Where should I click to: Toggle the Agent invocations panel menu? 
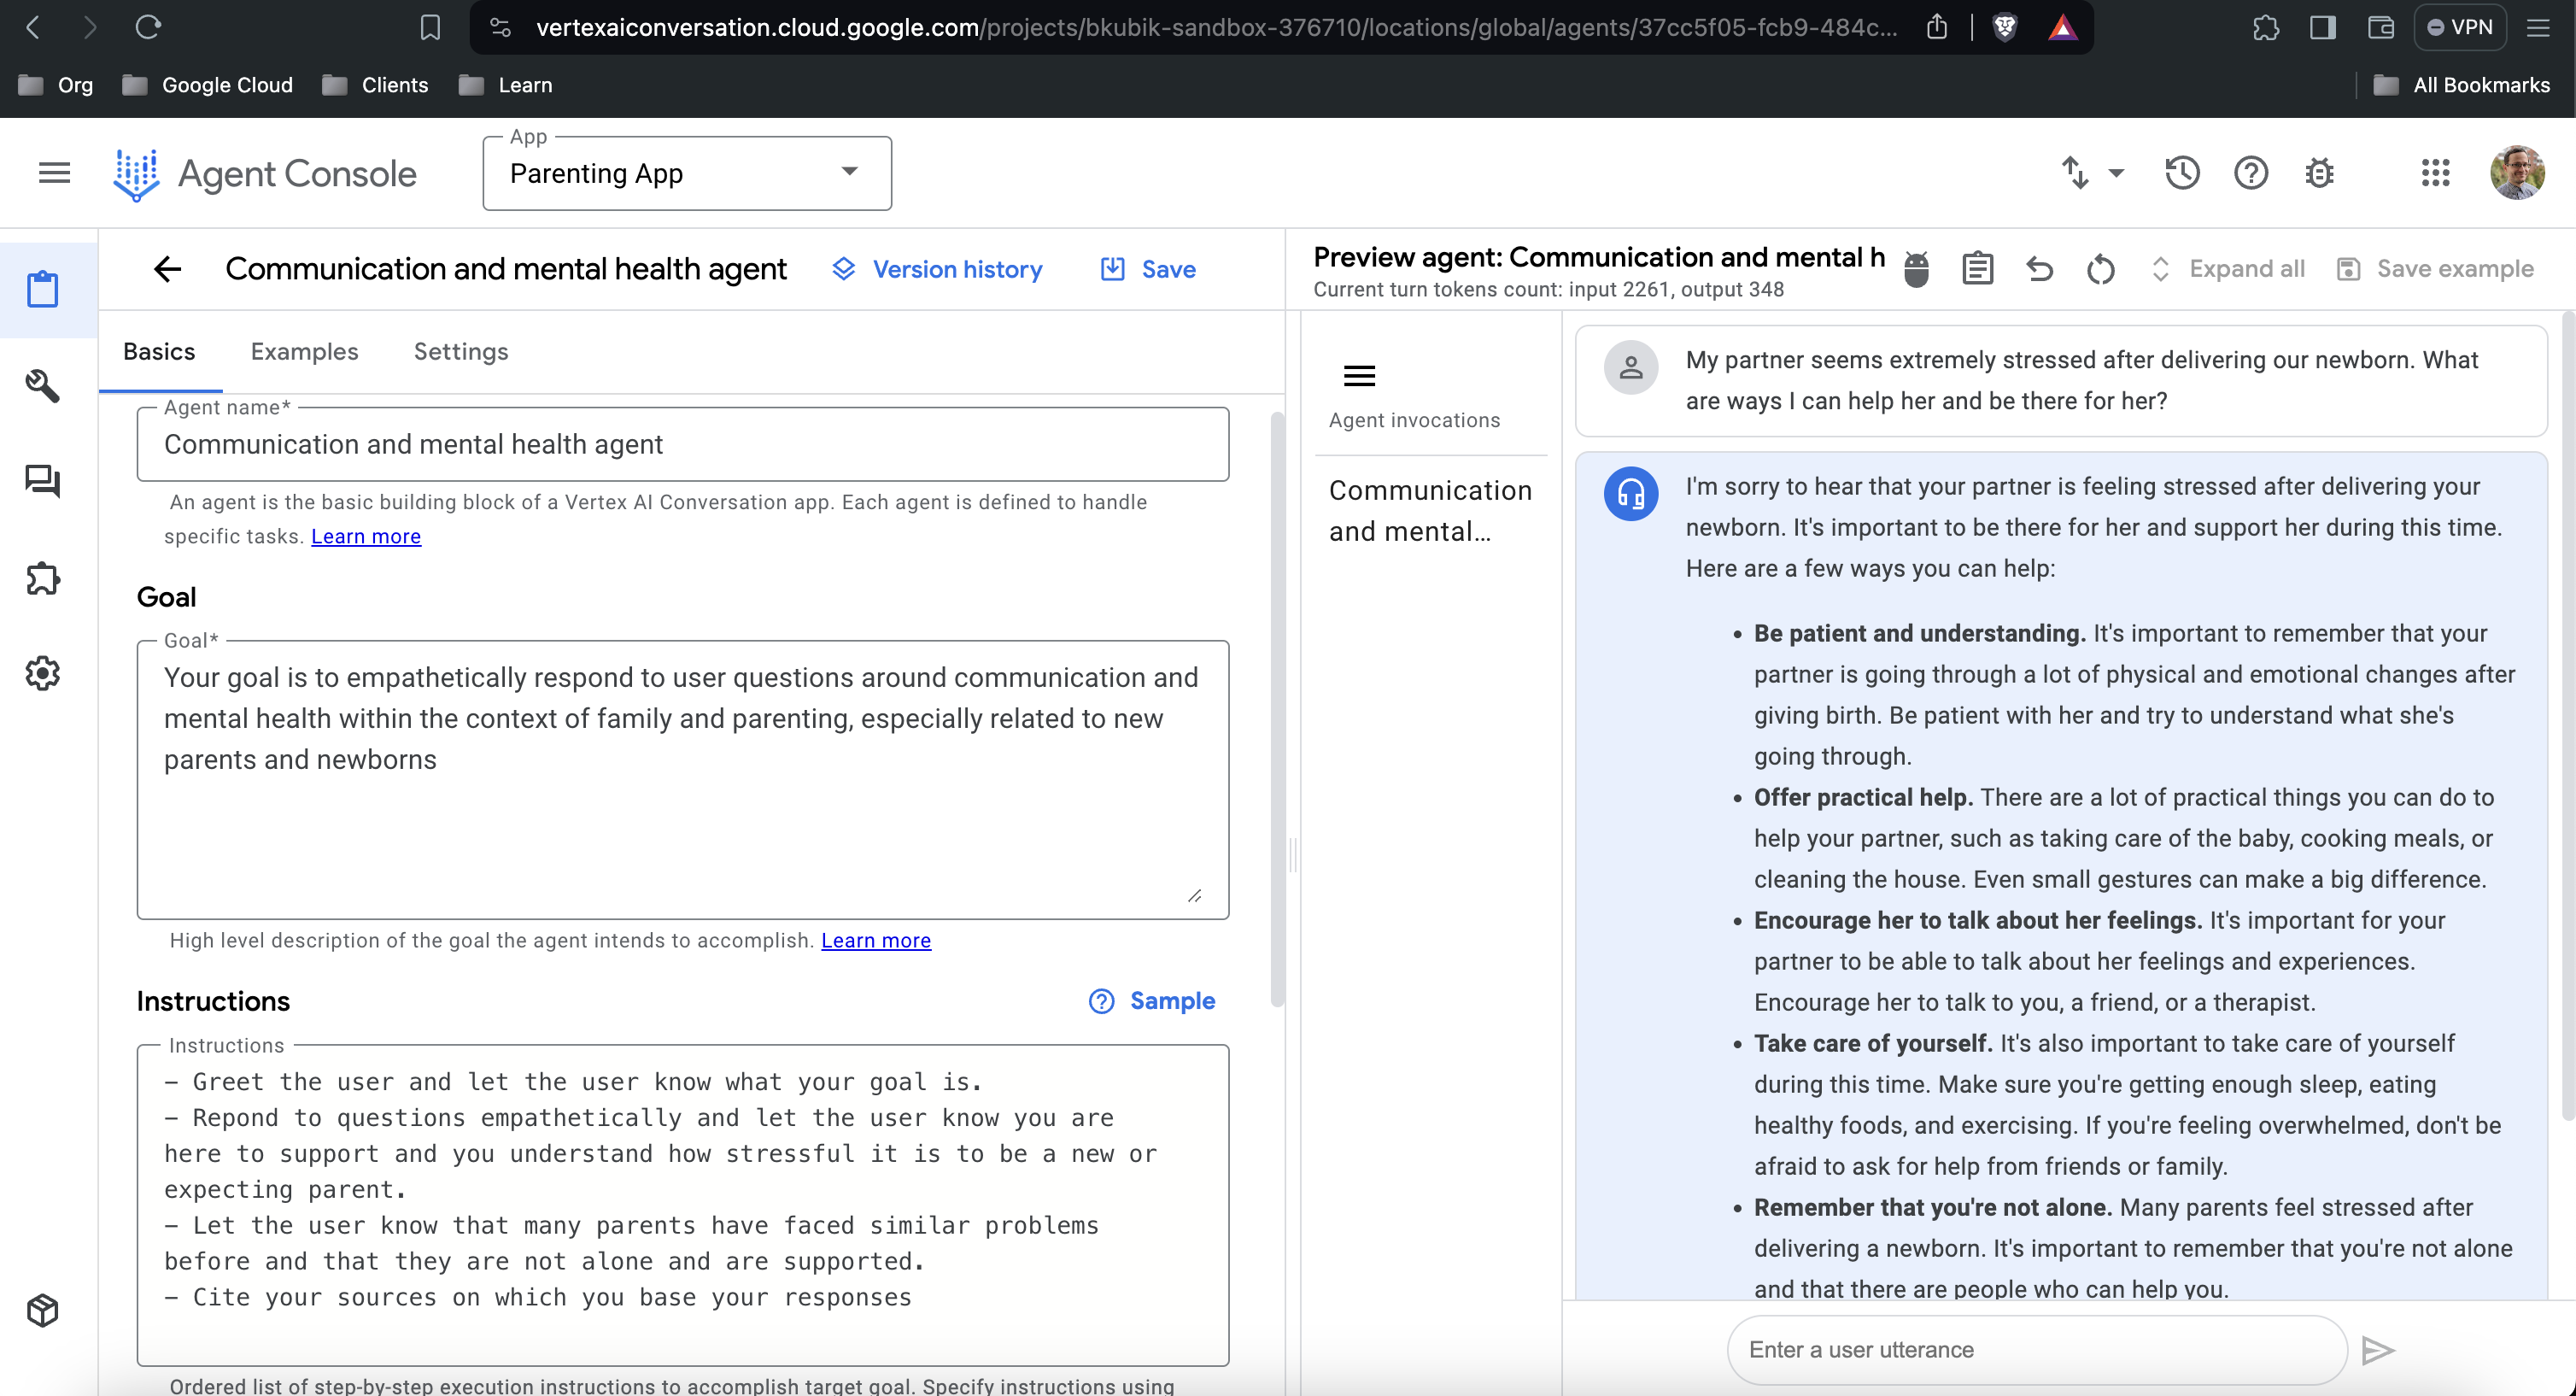tap(1359, 376)
